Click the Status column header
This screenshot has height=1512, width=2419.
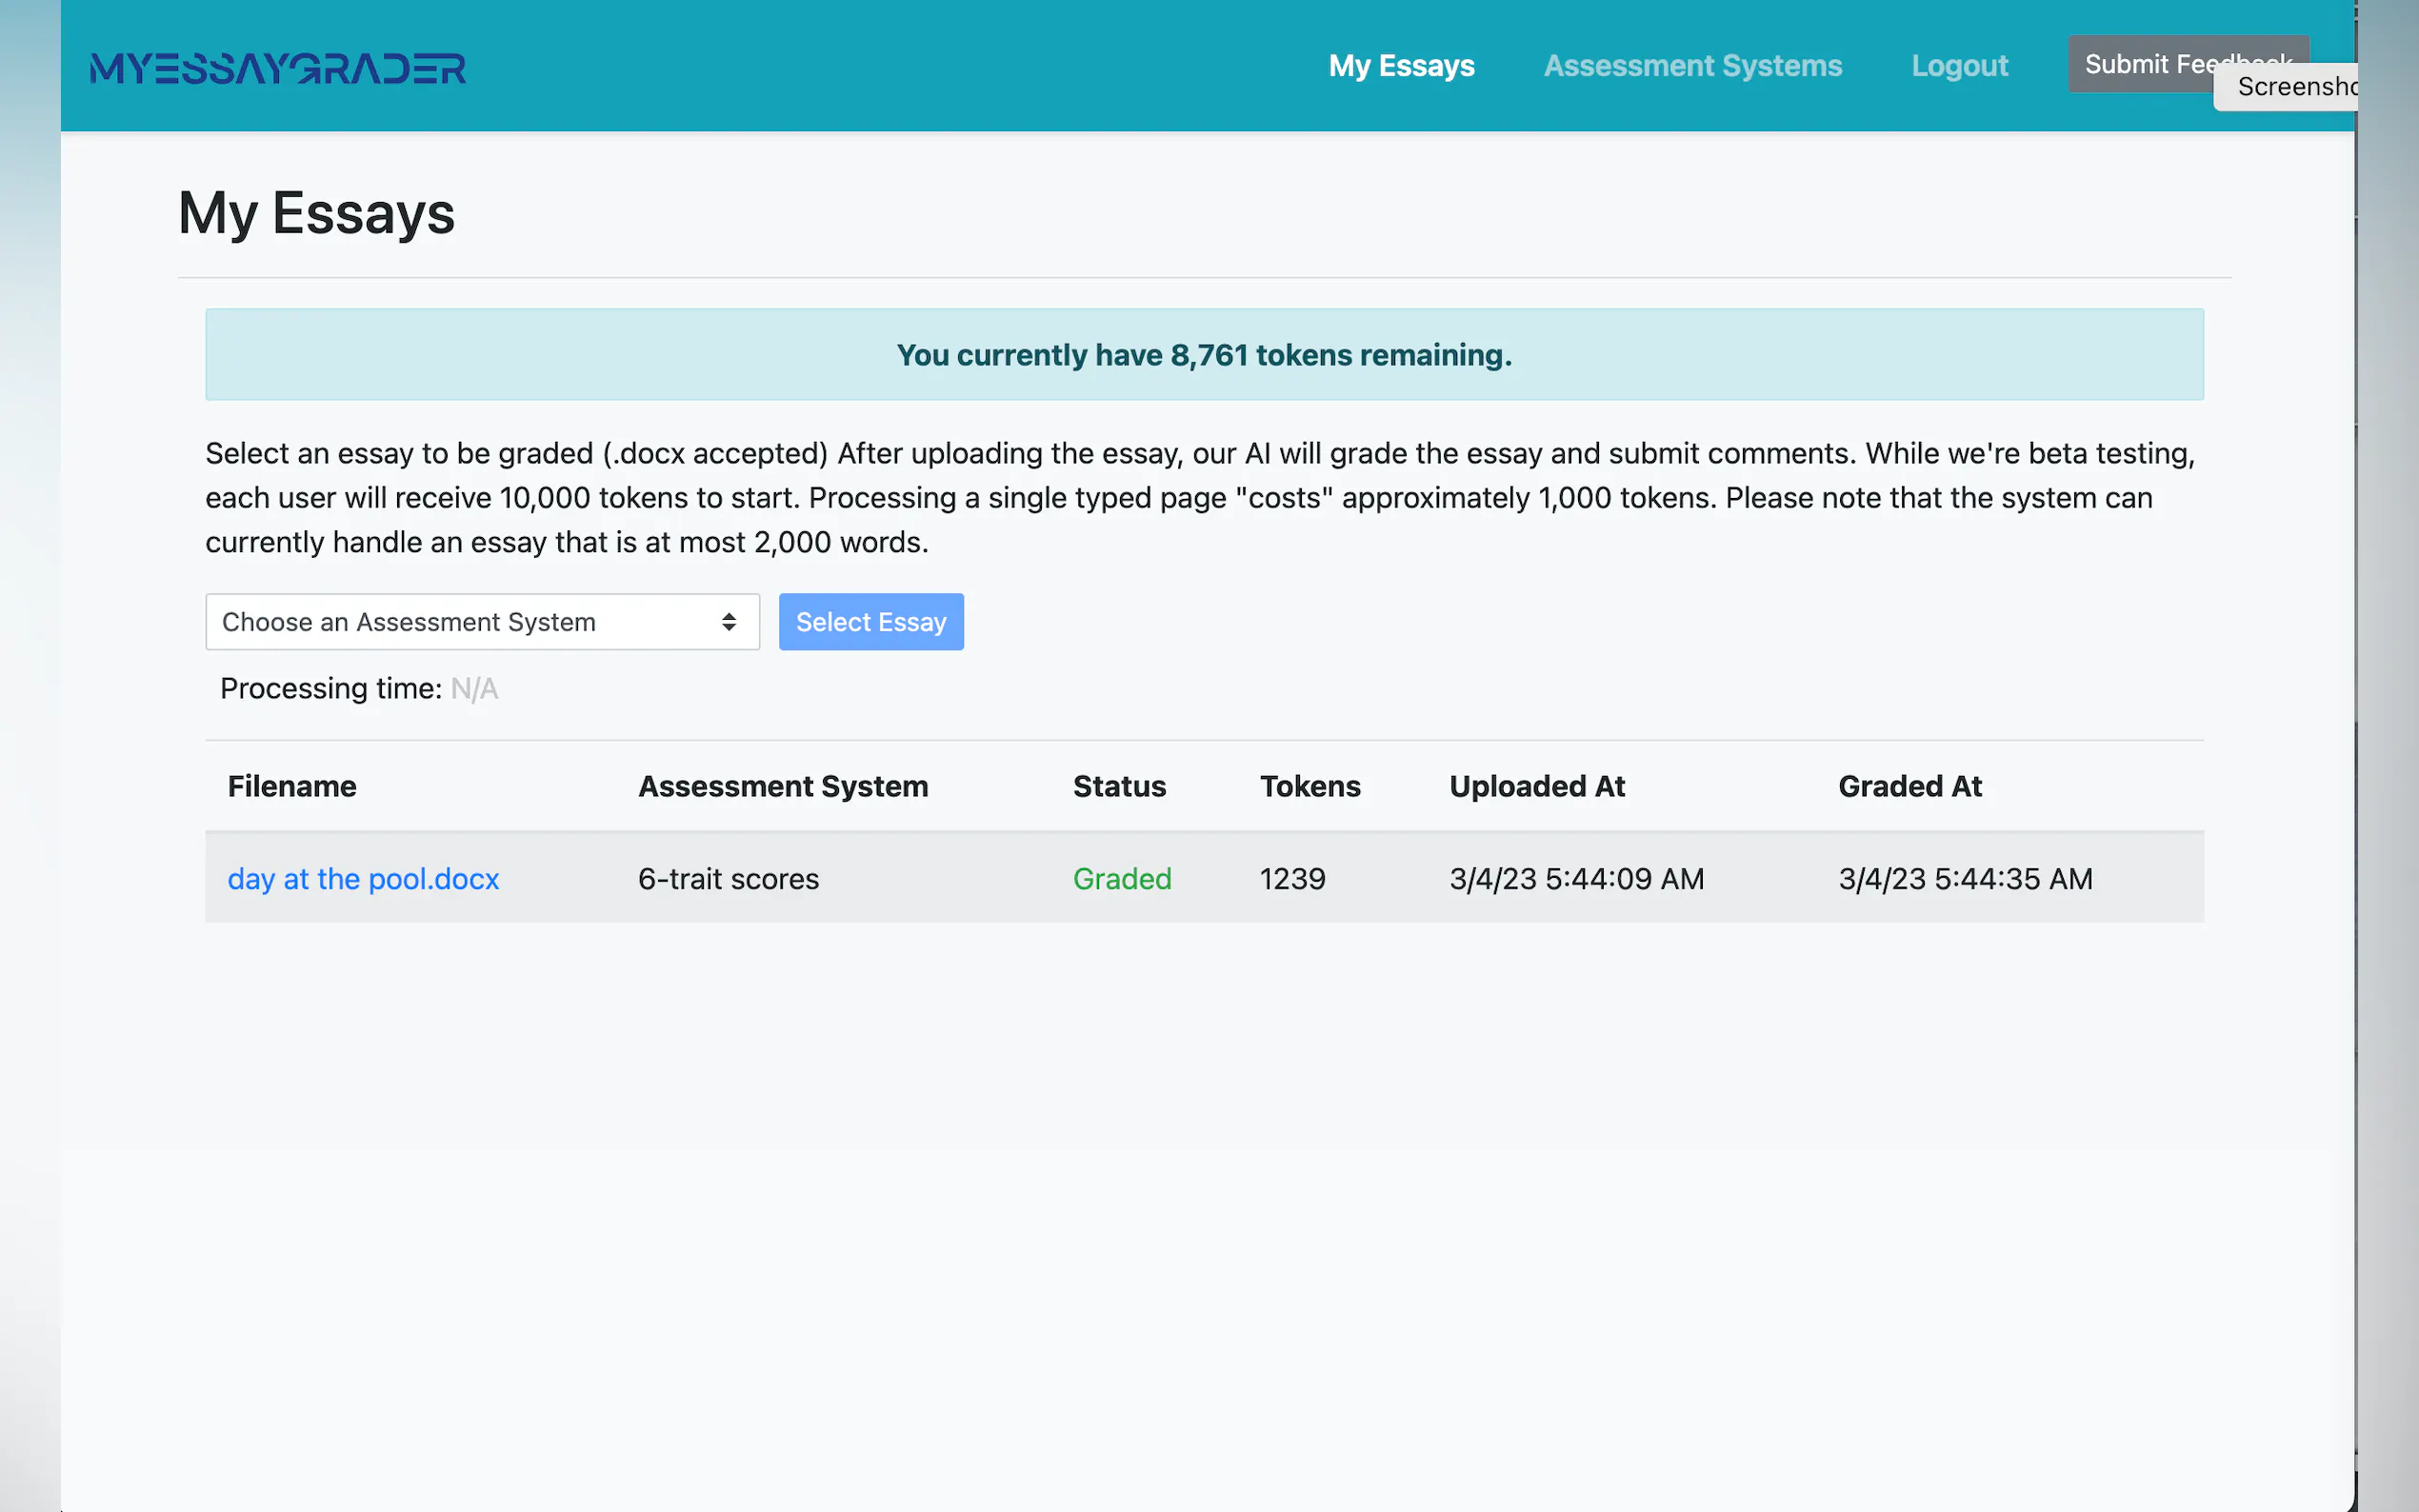(x=1119, y=786)
